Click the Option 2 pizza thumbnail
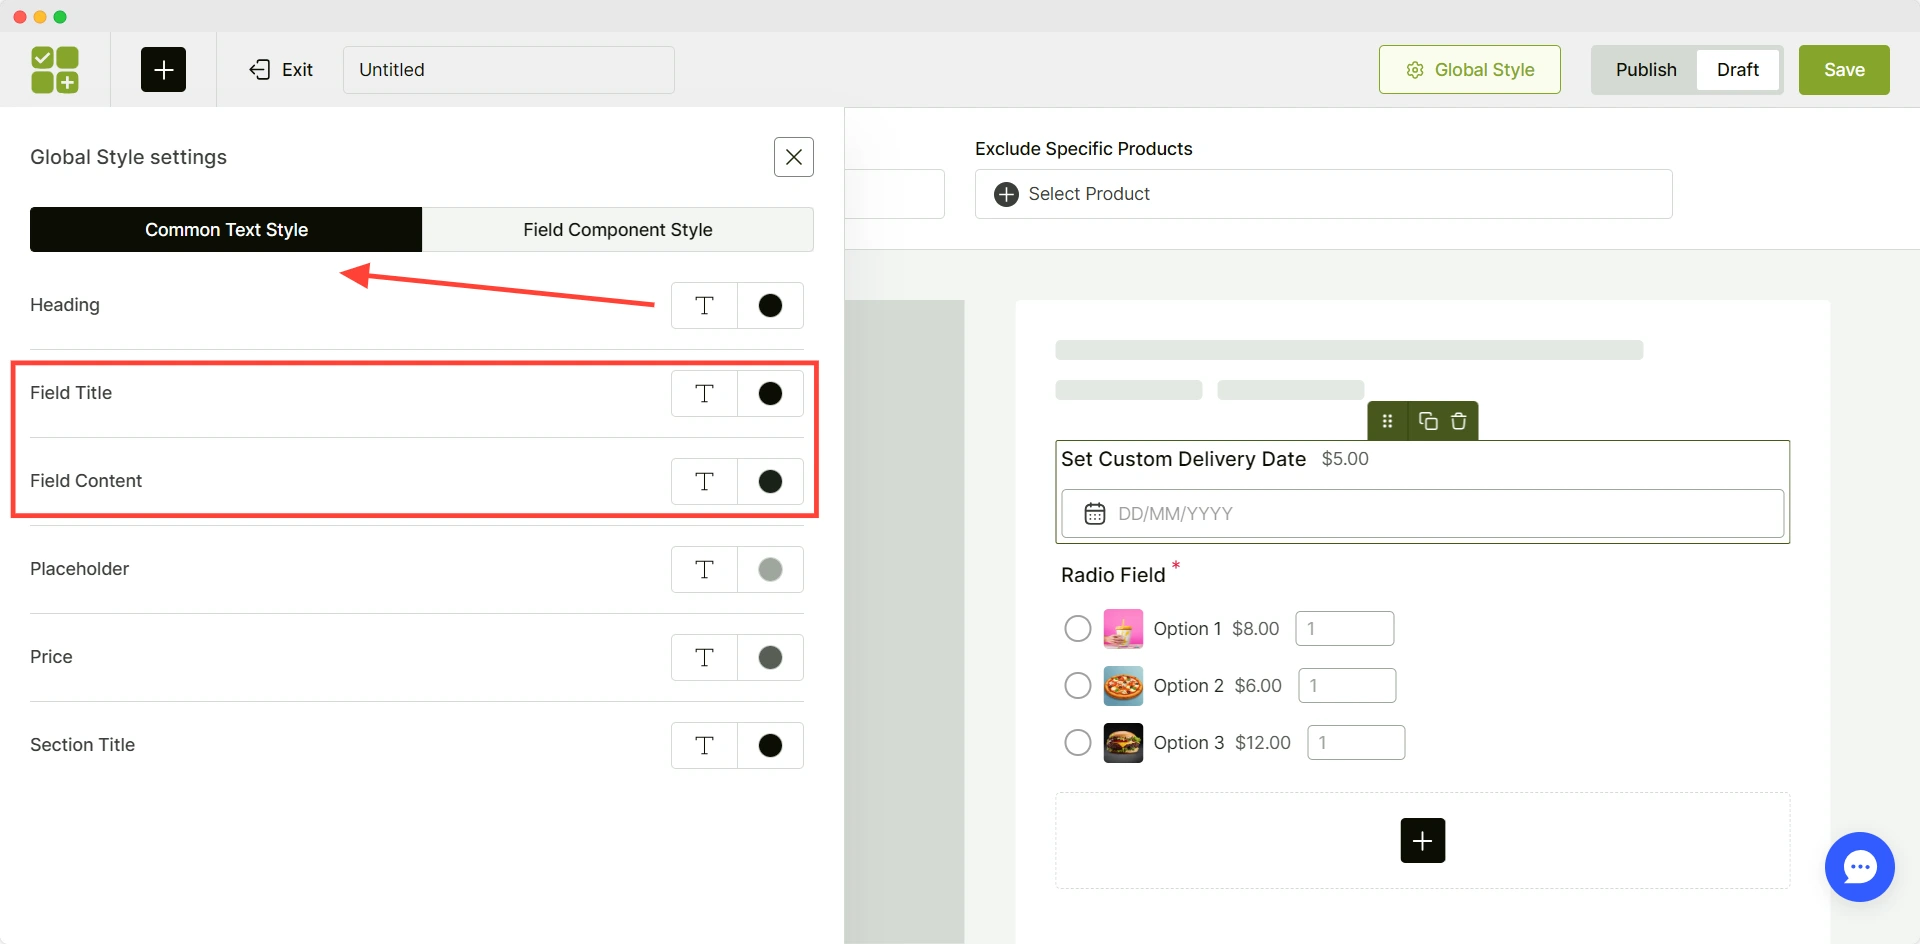 point(1123,686)
